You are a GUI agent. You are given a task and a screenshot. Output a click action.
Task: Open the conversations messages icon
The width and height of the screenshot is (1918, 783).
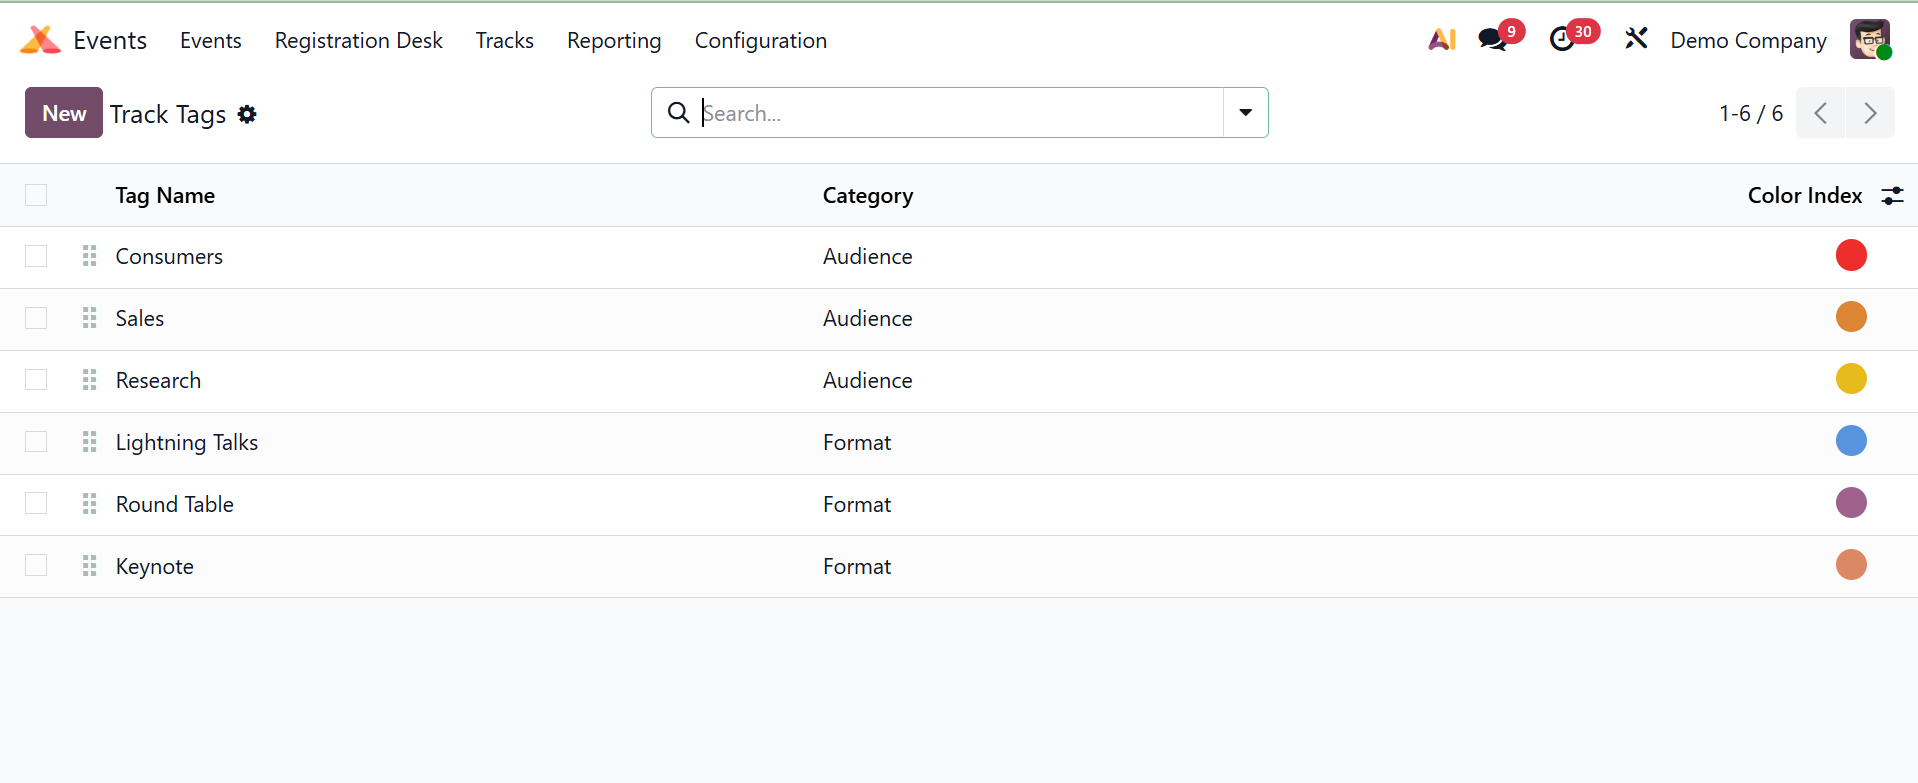tap(1492, 40)
